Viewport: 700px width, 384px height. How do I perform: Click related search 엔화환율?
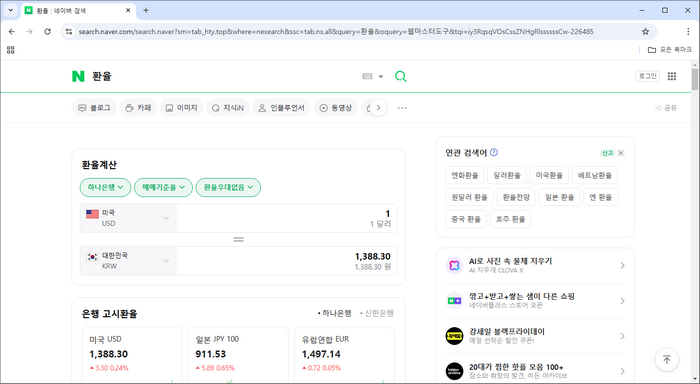[x=465, y=175]
